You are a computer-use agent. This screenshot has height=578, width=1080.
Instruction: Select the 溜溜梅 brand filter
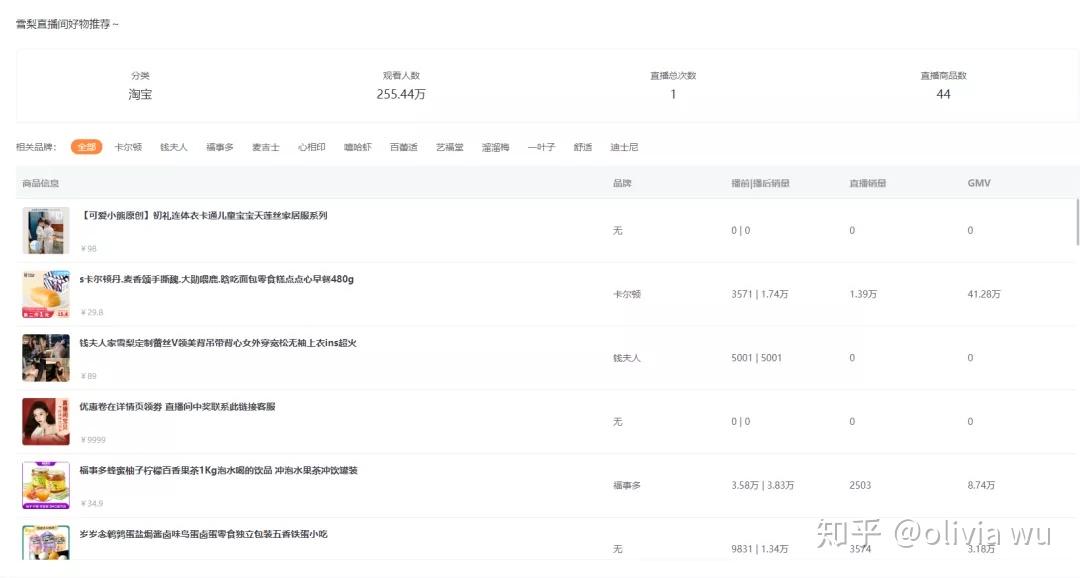point(494,146)
